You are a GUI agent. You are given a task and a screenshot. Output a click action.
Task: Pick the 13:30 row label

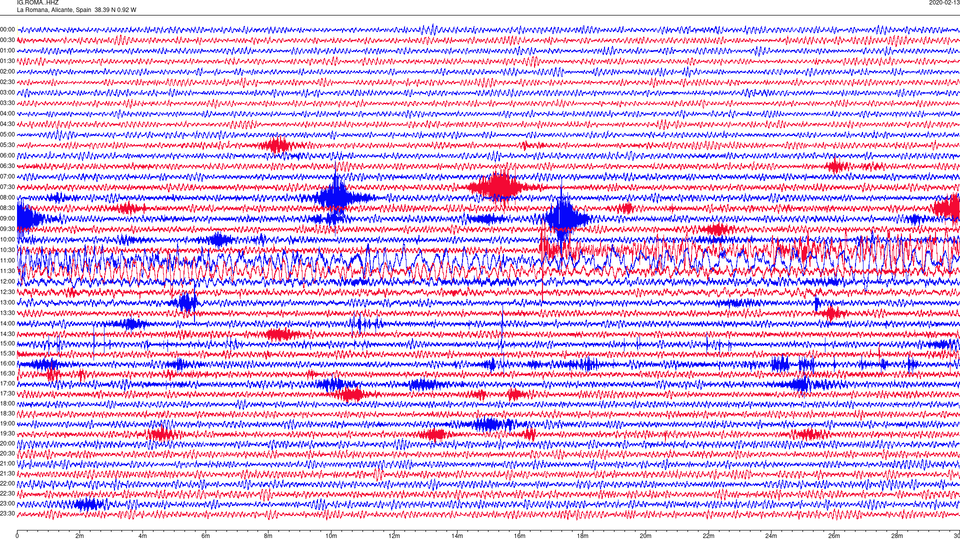pyautogui.click(x=7, y=313)
